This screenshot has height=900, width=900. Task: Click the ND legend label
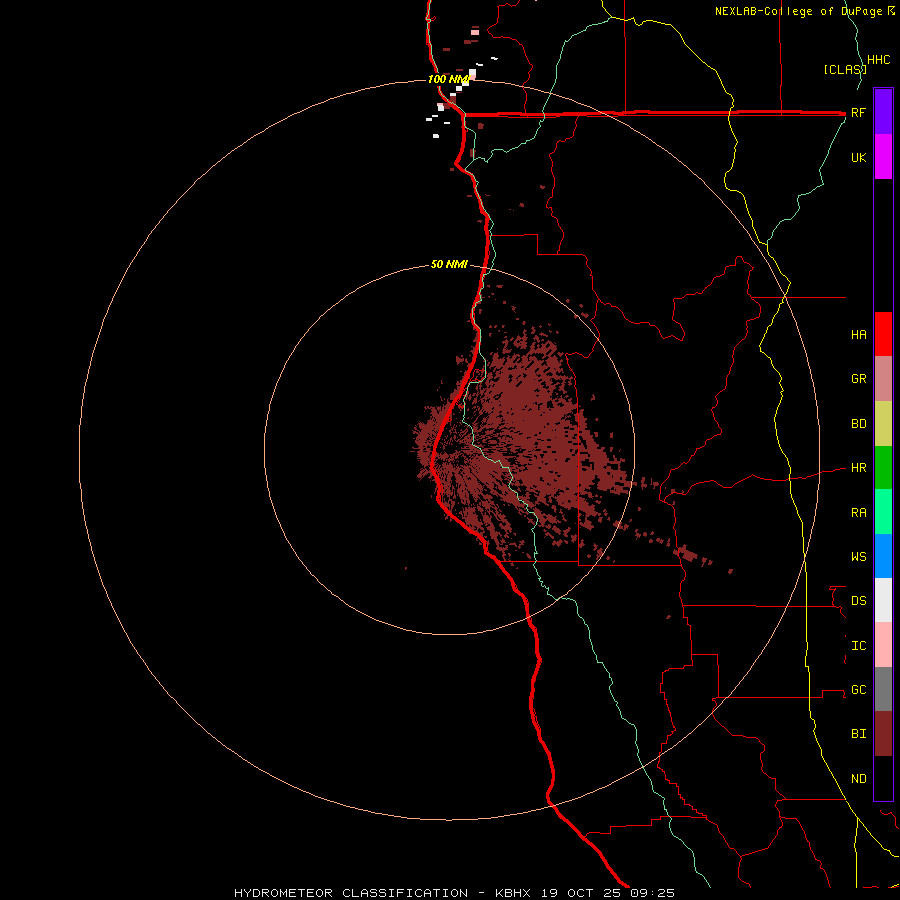858,779
